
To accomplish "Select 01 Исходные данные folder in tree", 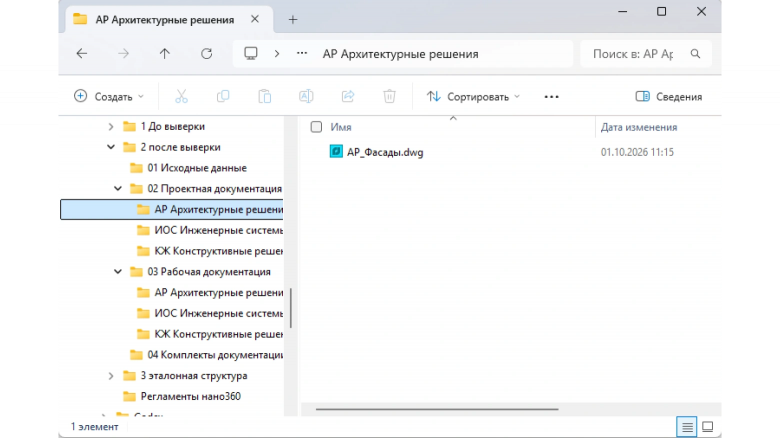I will (x=196, y=168).
